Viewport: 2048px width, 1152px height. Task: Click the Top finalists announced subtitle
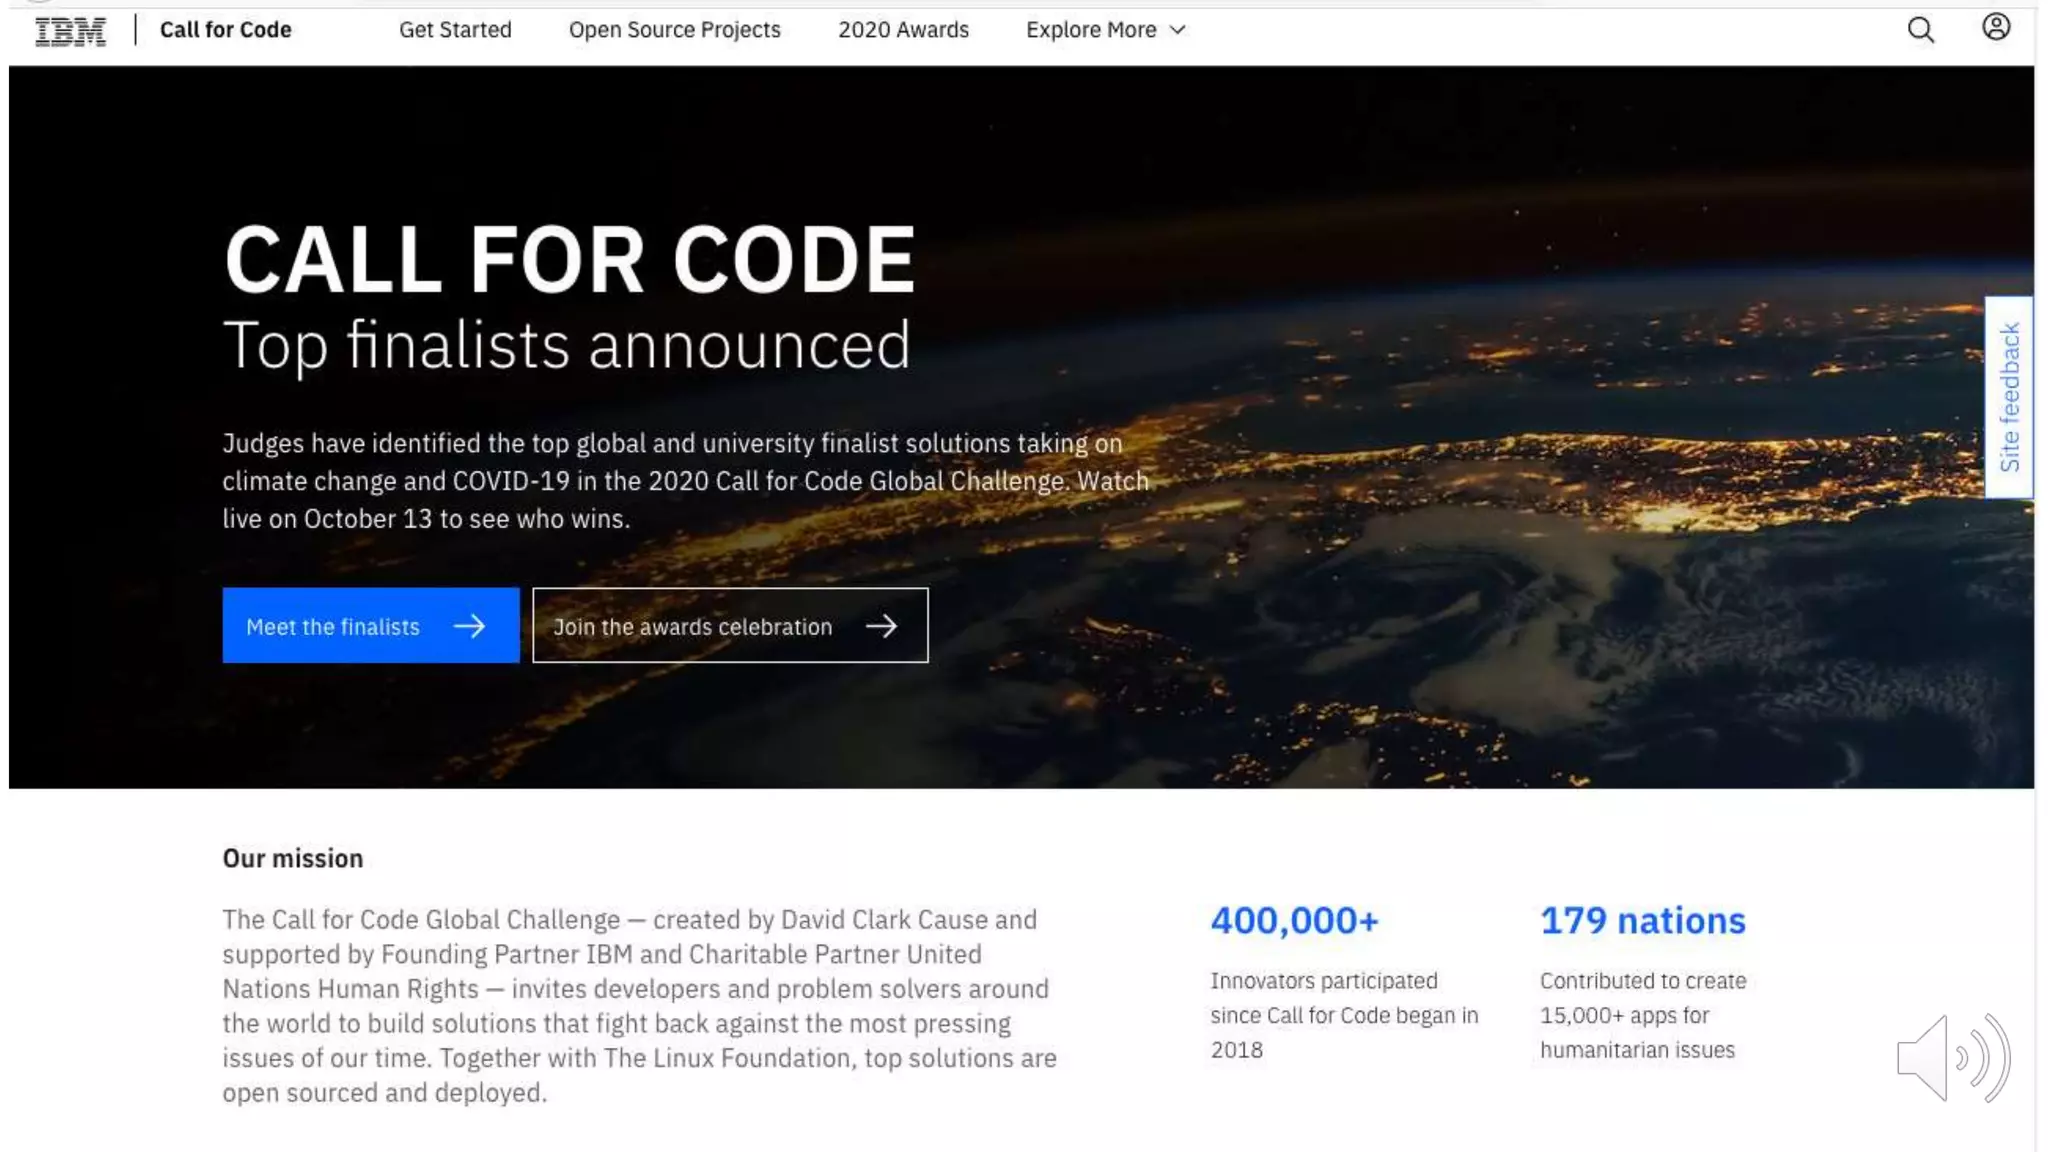click(x=566, y=346)
